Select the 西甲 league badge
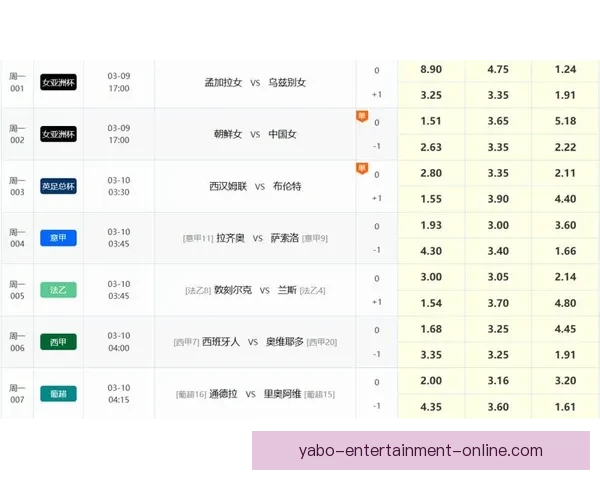 58,342
